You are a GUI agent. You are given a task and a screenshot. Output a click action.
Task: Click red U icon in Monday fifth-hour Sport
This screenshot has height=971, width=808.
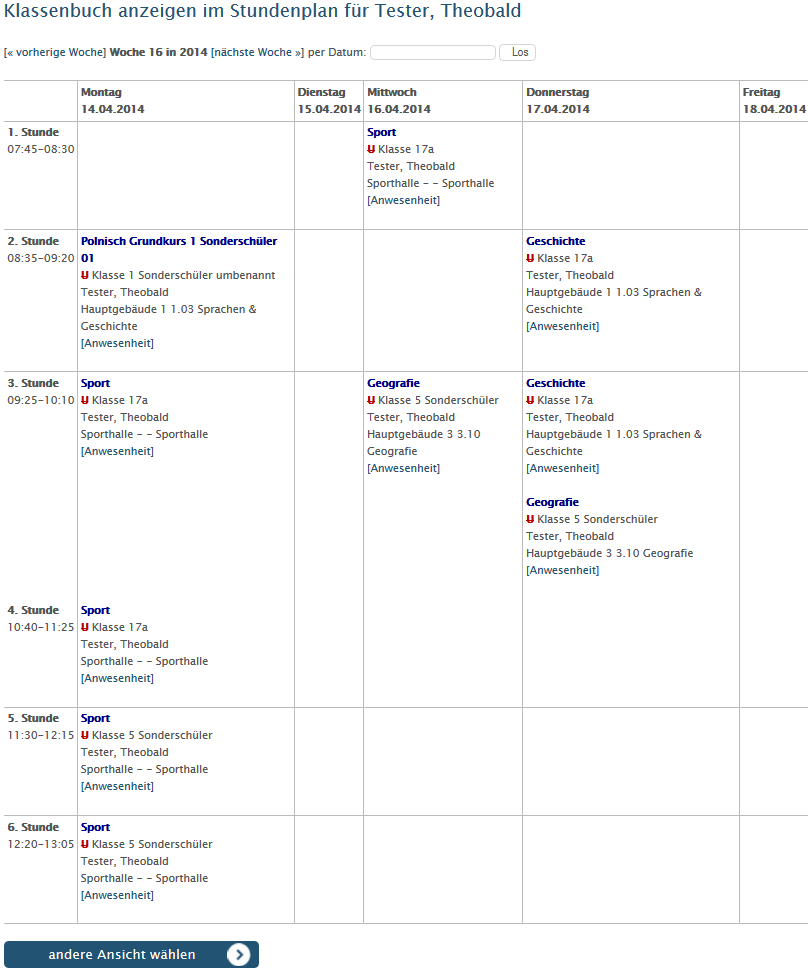tap(85, 735)
